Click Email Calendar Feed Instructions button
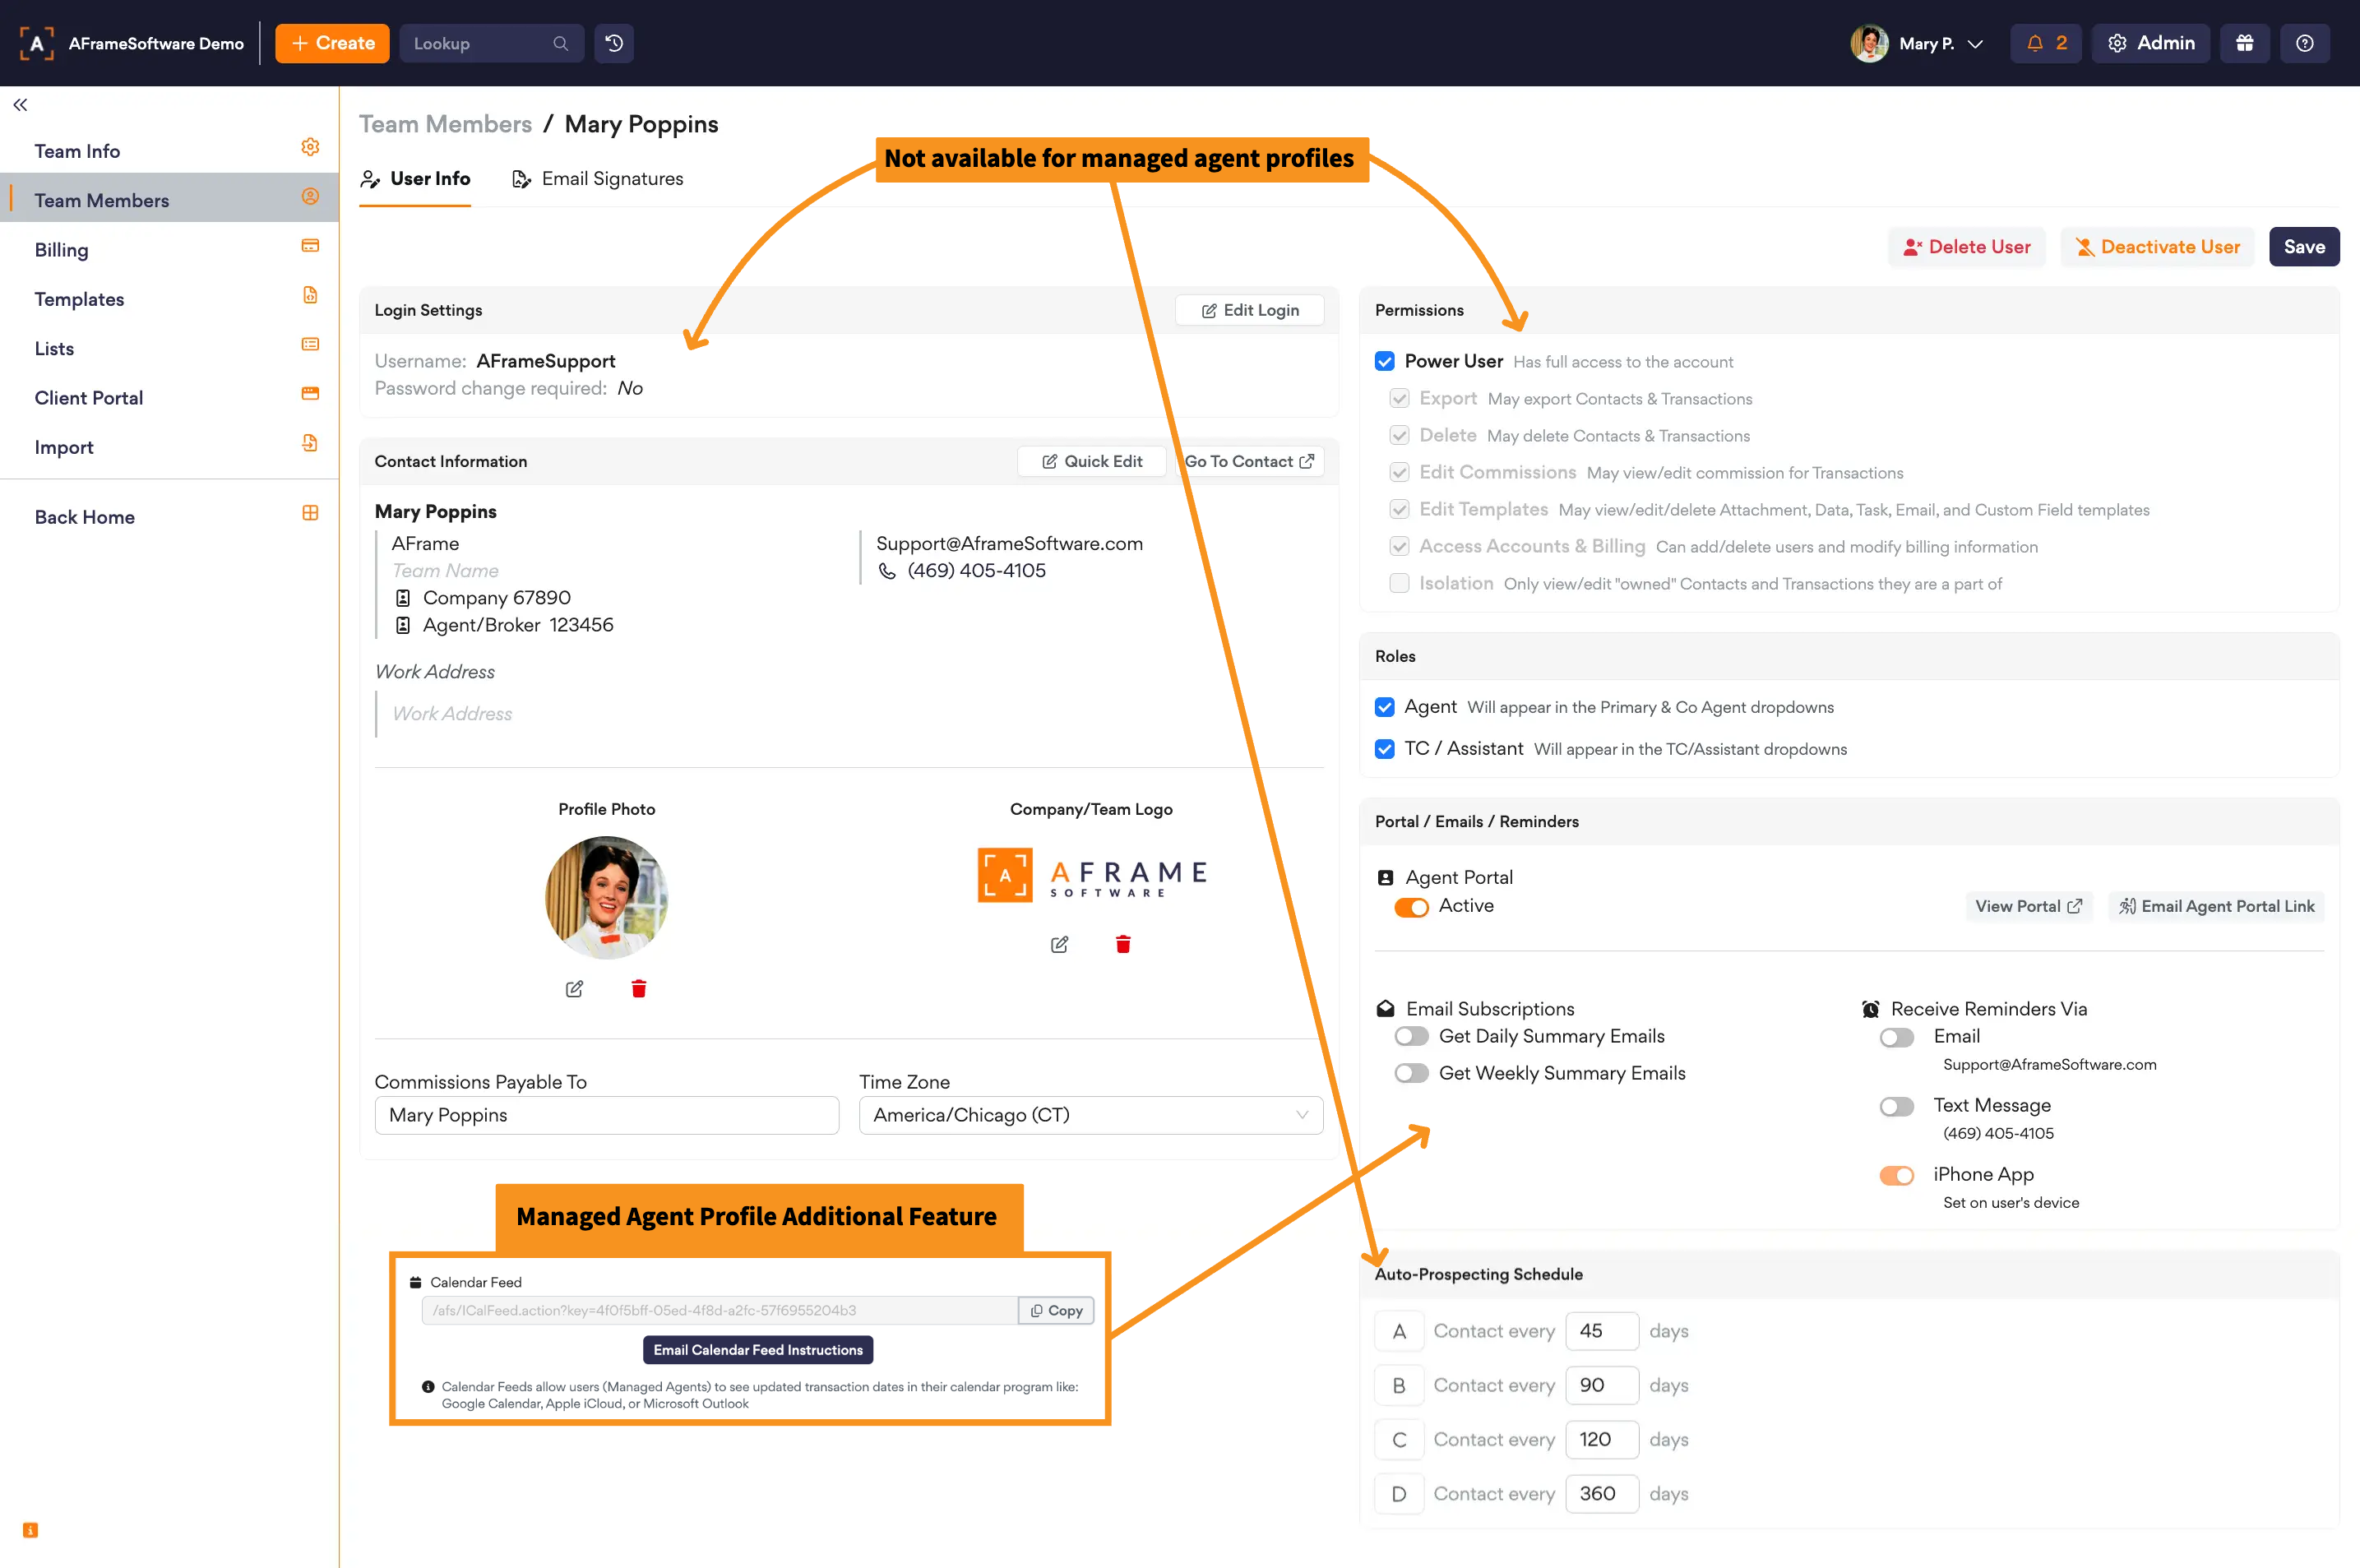Viewport: 2360px width, 1568px height. pyautogui.click(x=757, y=1350)
